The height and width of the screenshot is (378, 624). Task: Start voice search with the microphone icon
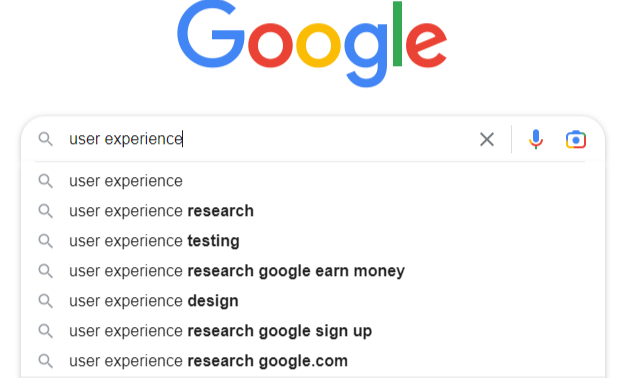536,139
